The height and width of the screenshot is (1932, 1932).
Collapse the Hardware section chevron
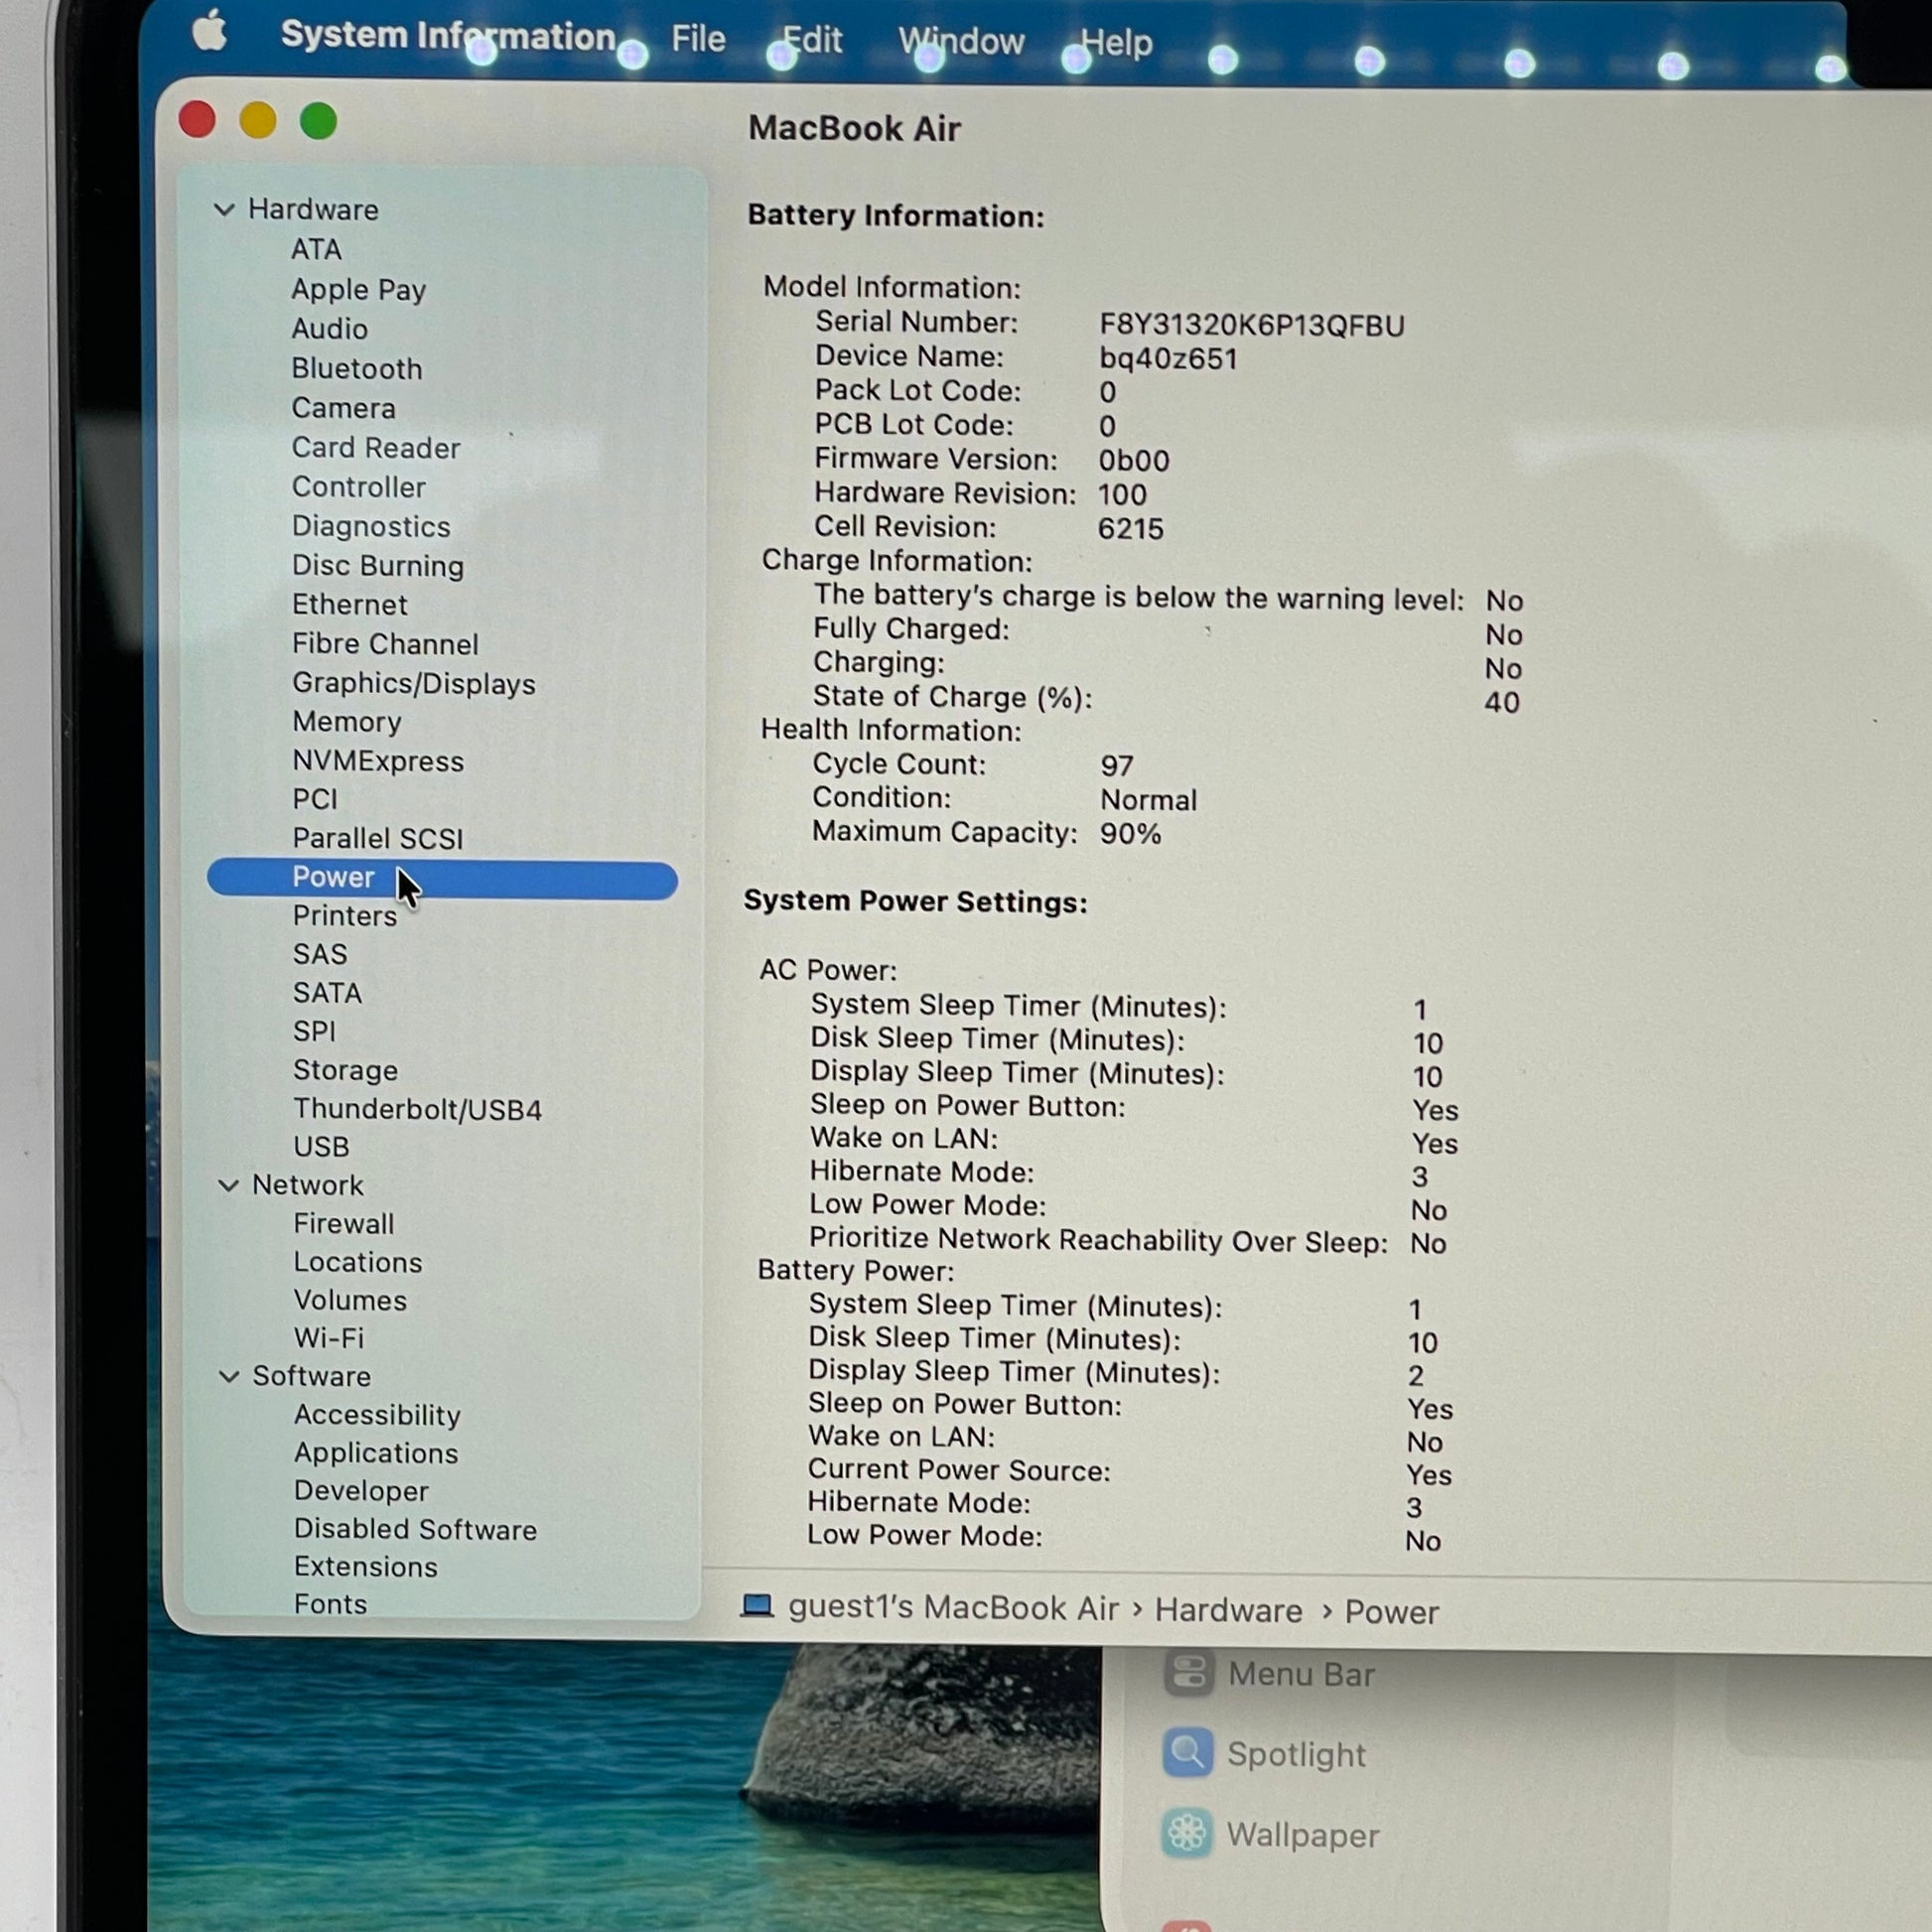[x=225, y=209]
